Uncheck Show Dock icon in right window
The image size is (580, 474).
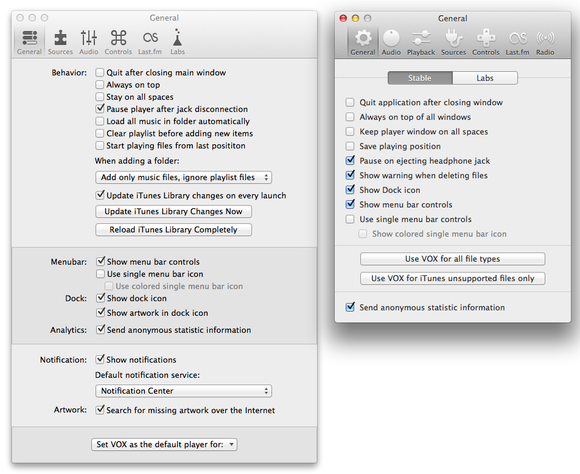pyautogui.click(x=350, y=190)
